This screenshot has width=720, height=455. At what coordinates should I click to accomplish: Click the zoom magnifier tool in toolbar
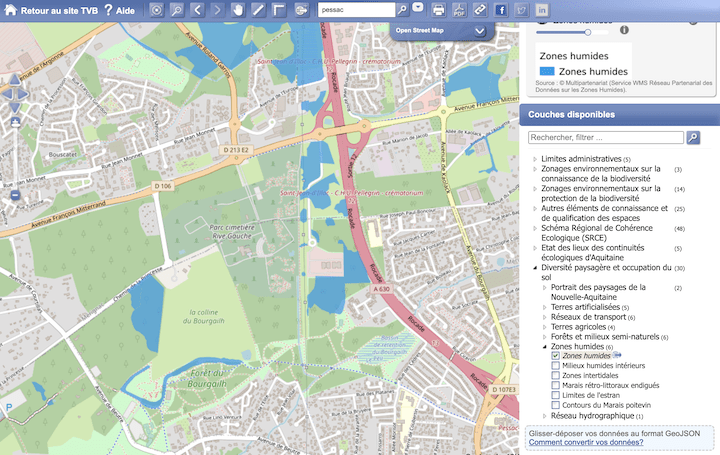176,10
